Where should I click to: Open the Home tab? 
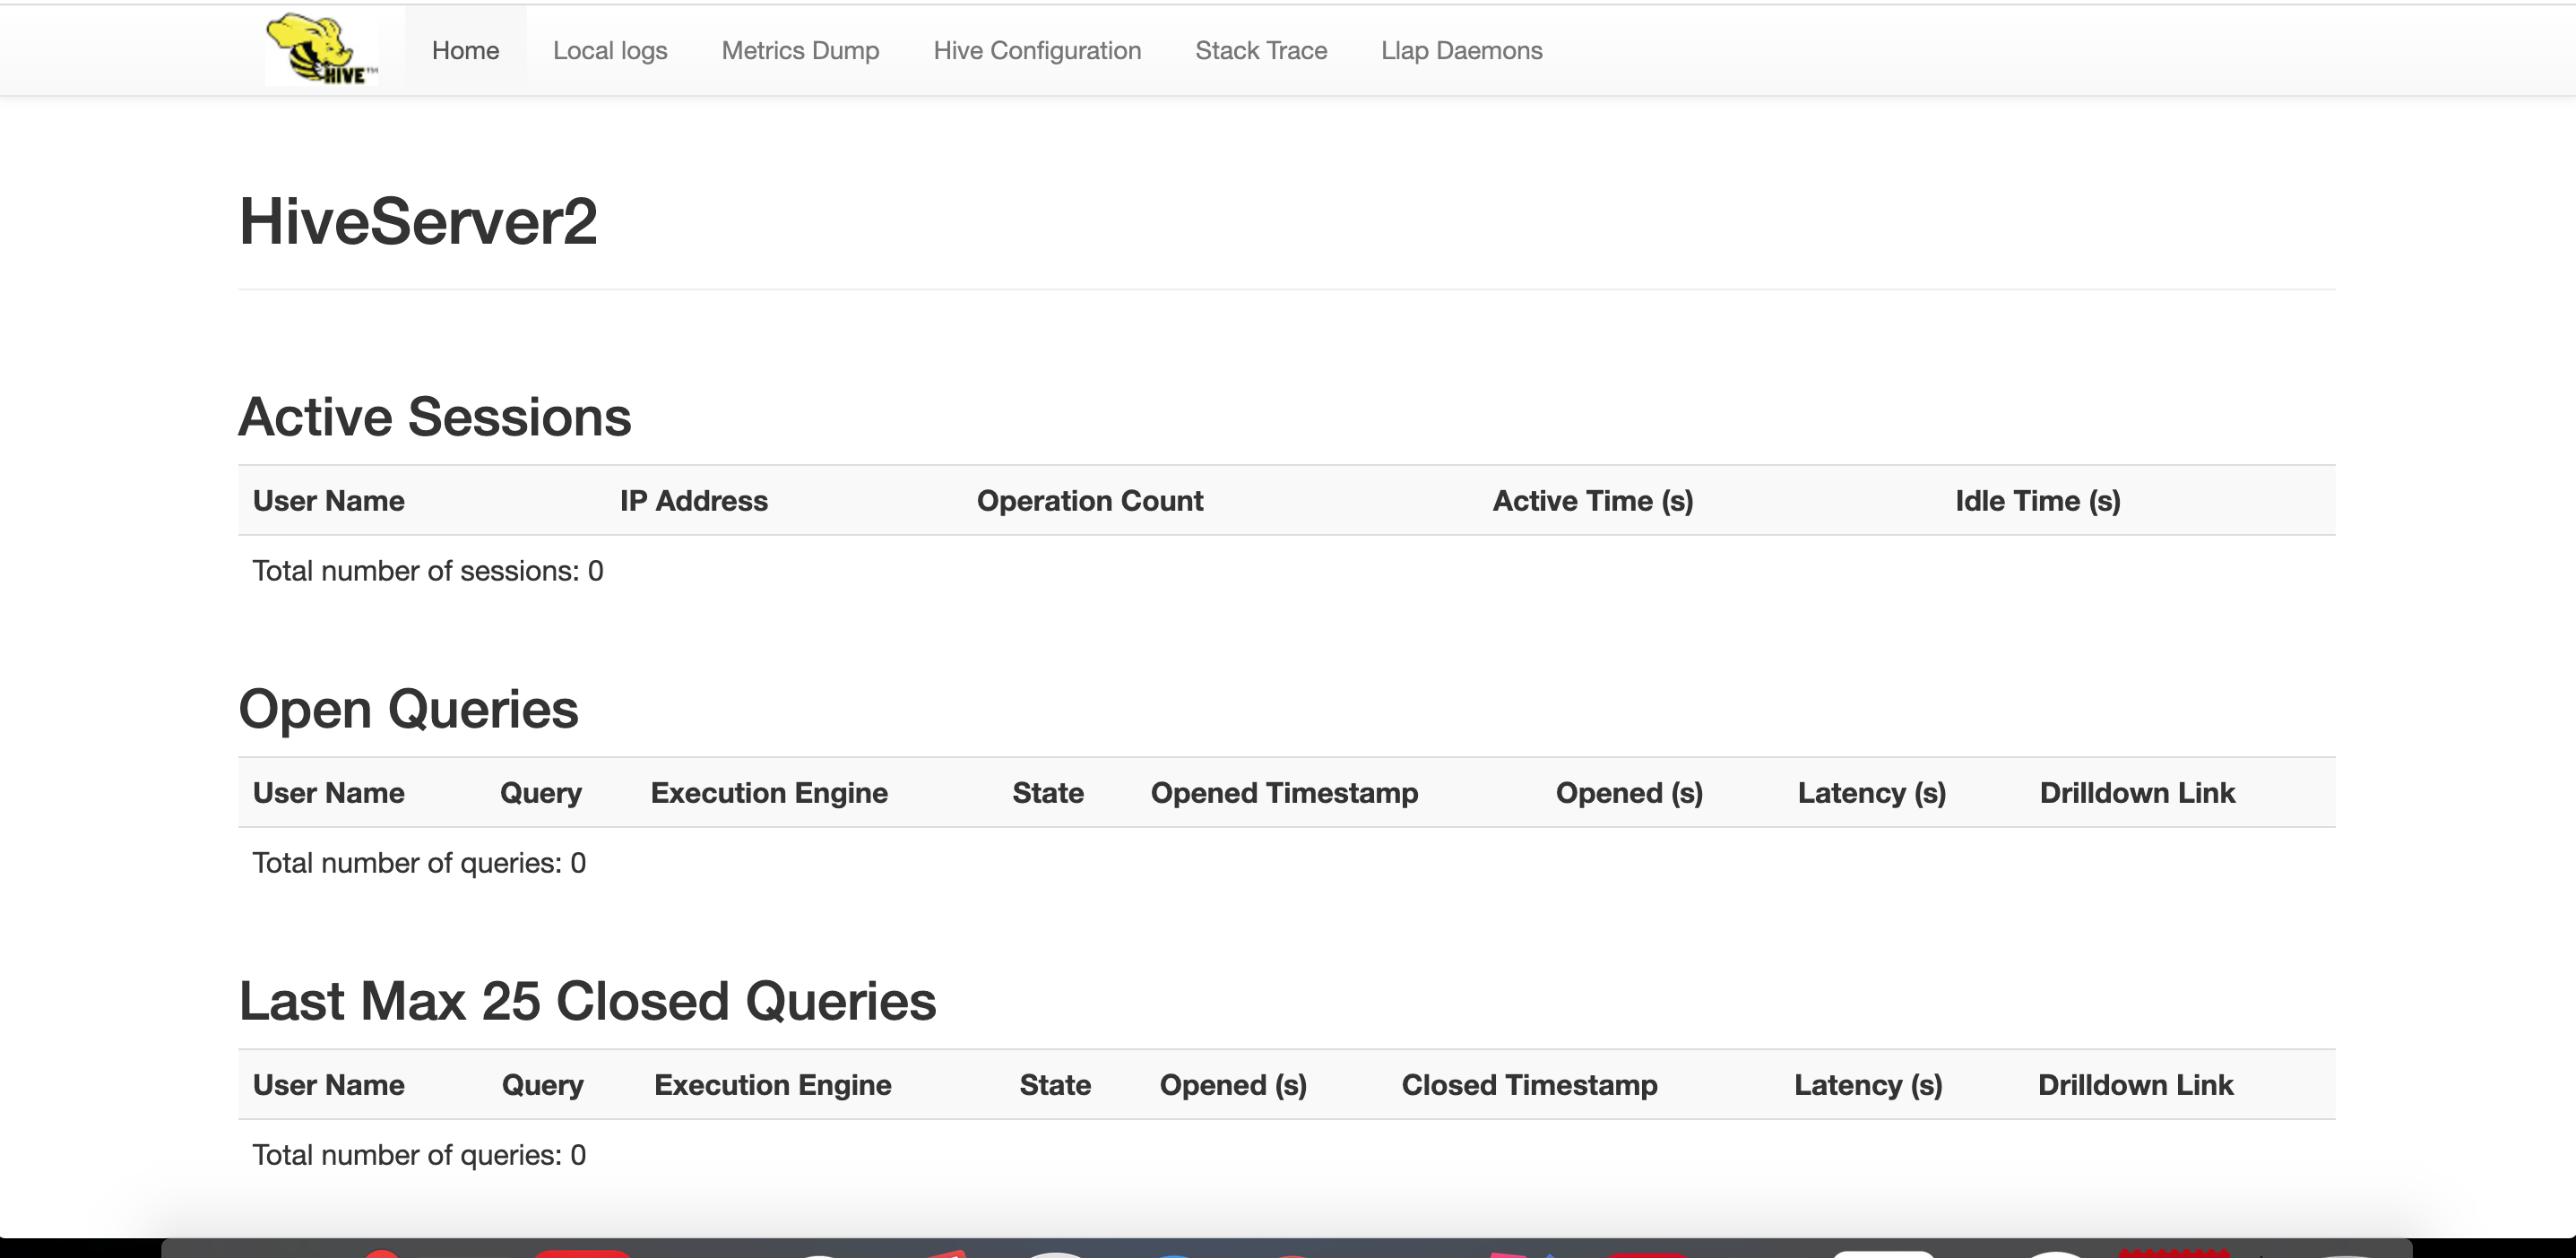pos(465,51)
